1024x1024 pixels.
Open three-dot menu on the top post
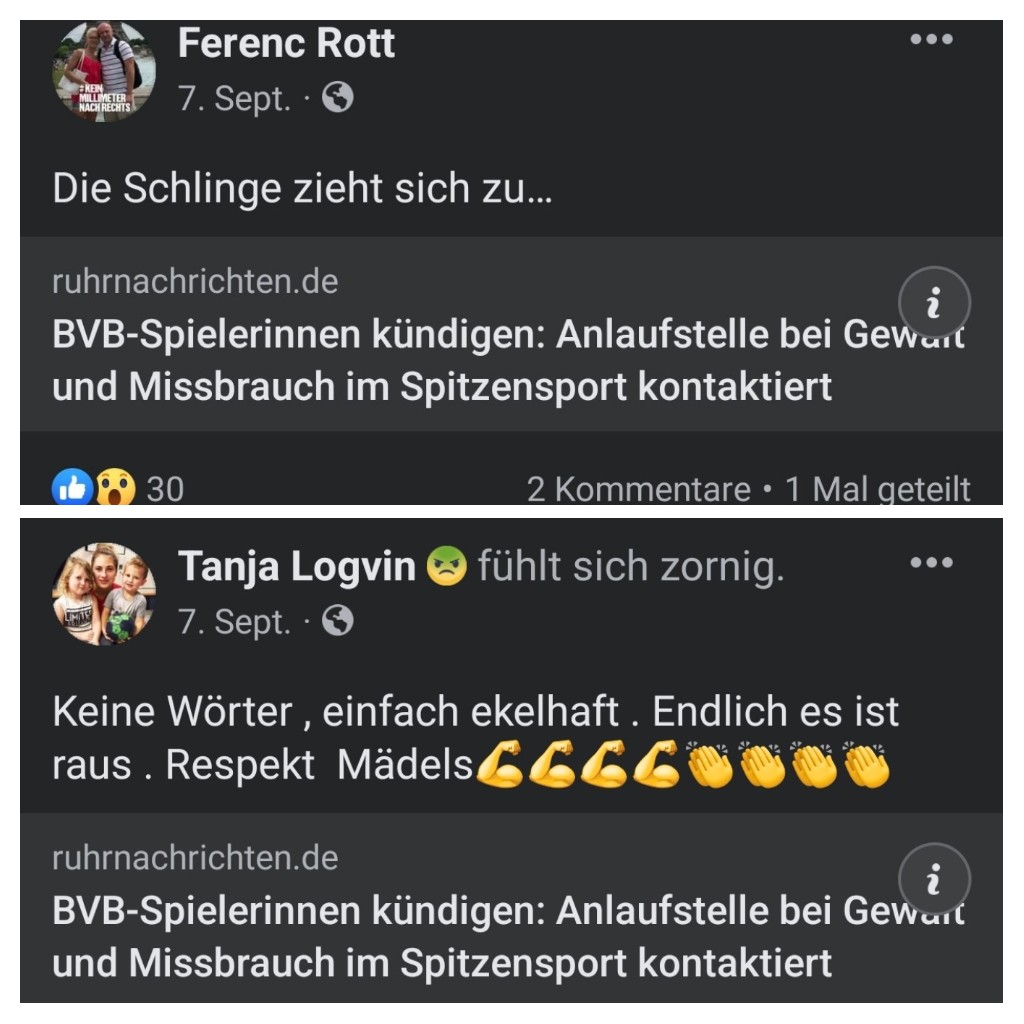(x=931, y=40)
